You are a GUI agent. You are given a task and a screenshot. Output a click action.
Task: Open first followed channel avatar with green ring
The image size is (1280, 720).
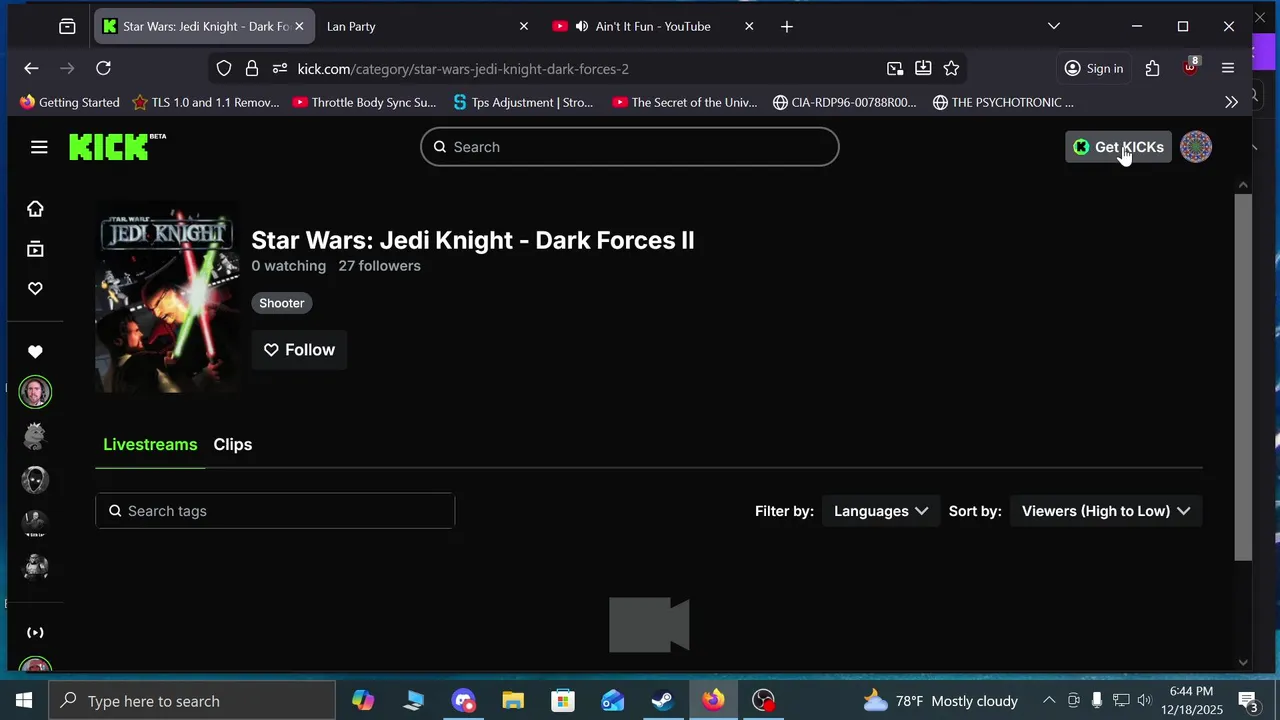[x=35, y=392]
